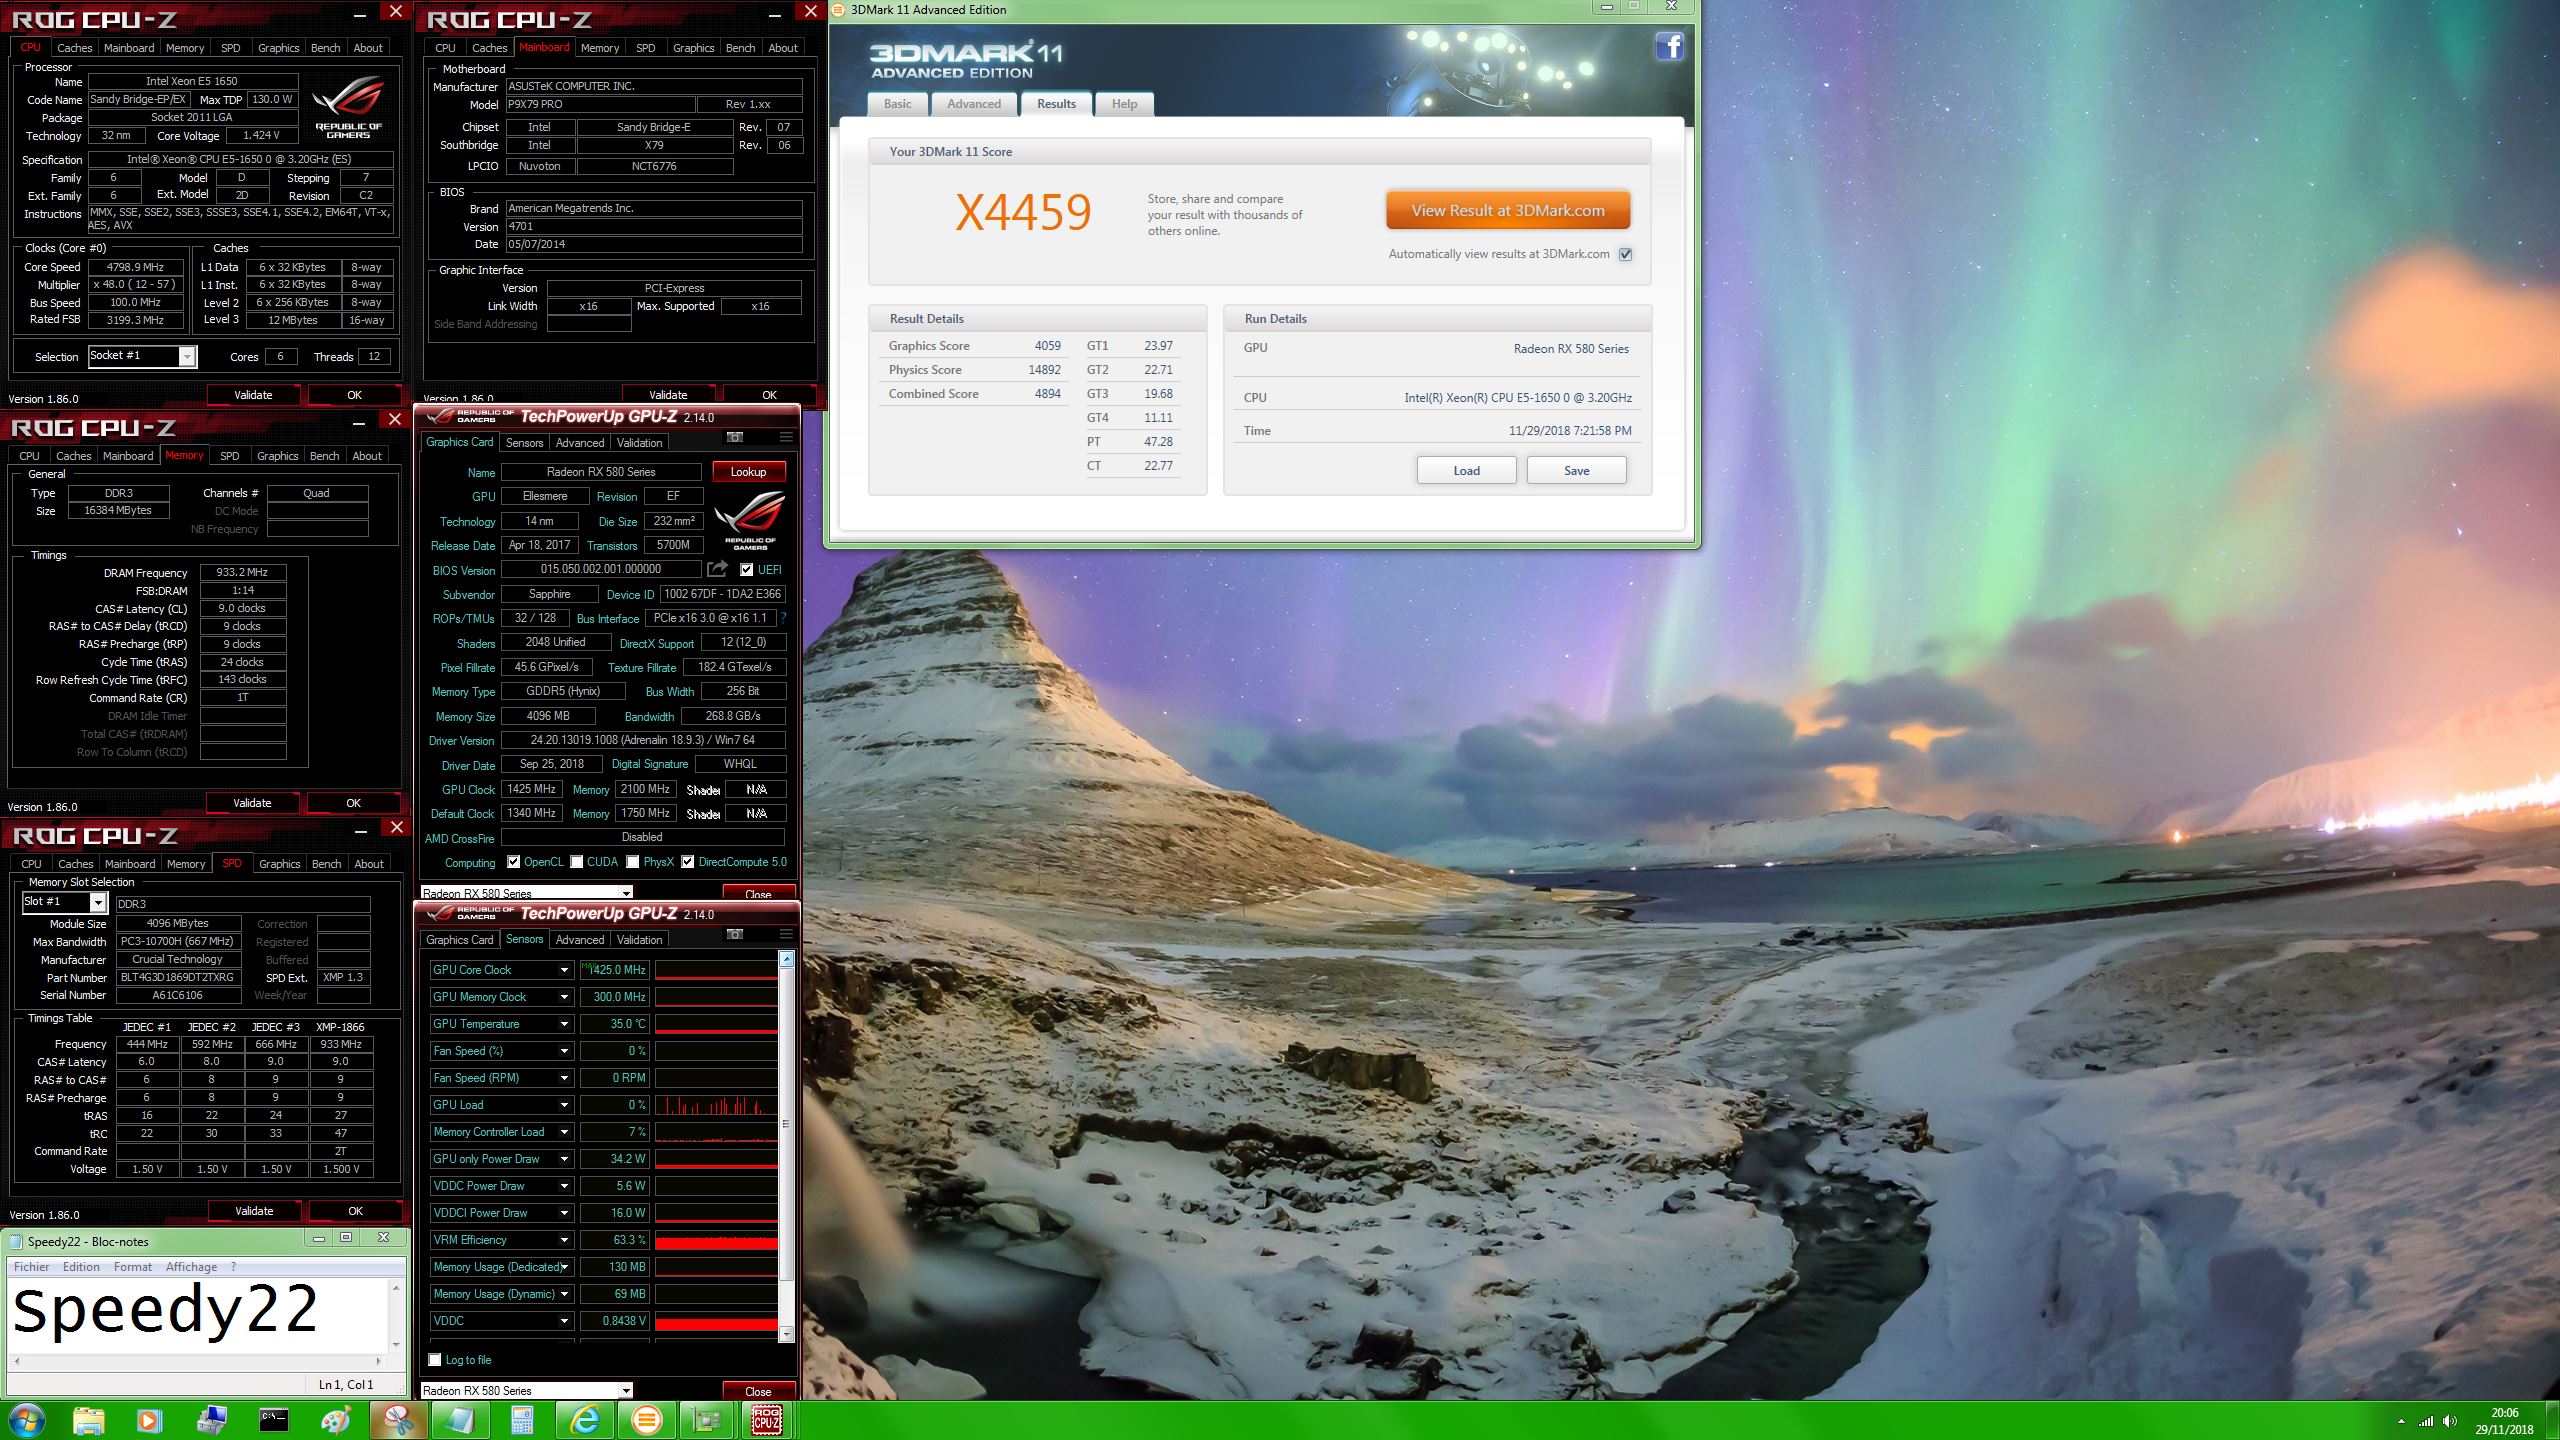Click View Result at 3DMark.com button

[1508, 211]
